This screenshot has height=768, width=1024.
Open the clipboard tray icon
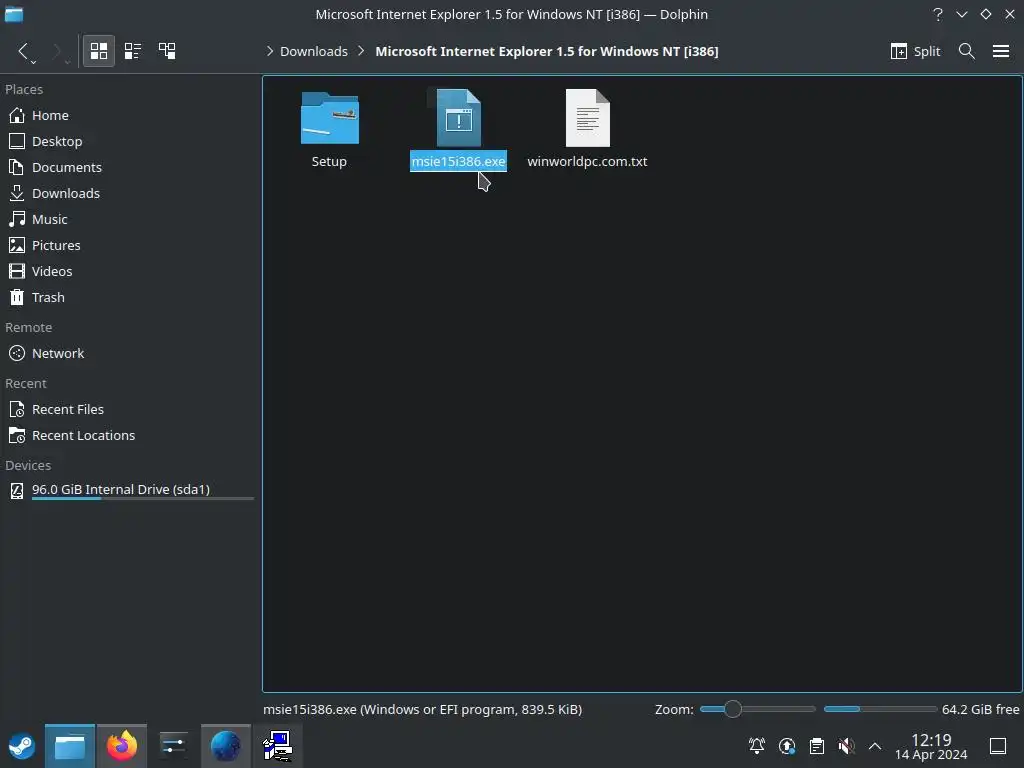(x=817, y=746)
